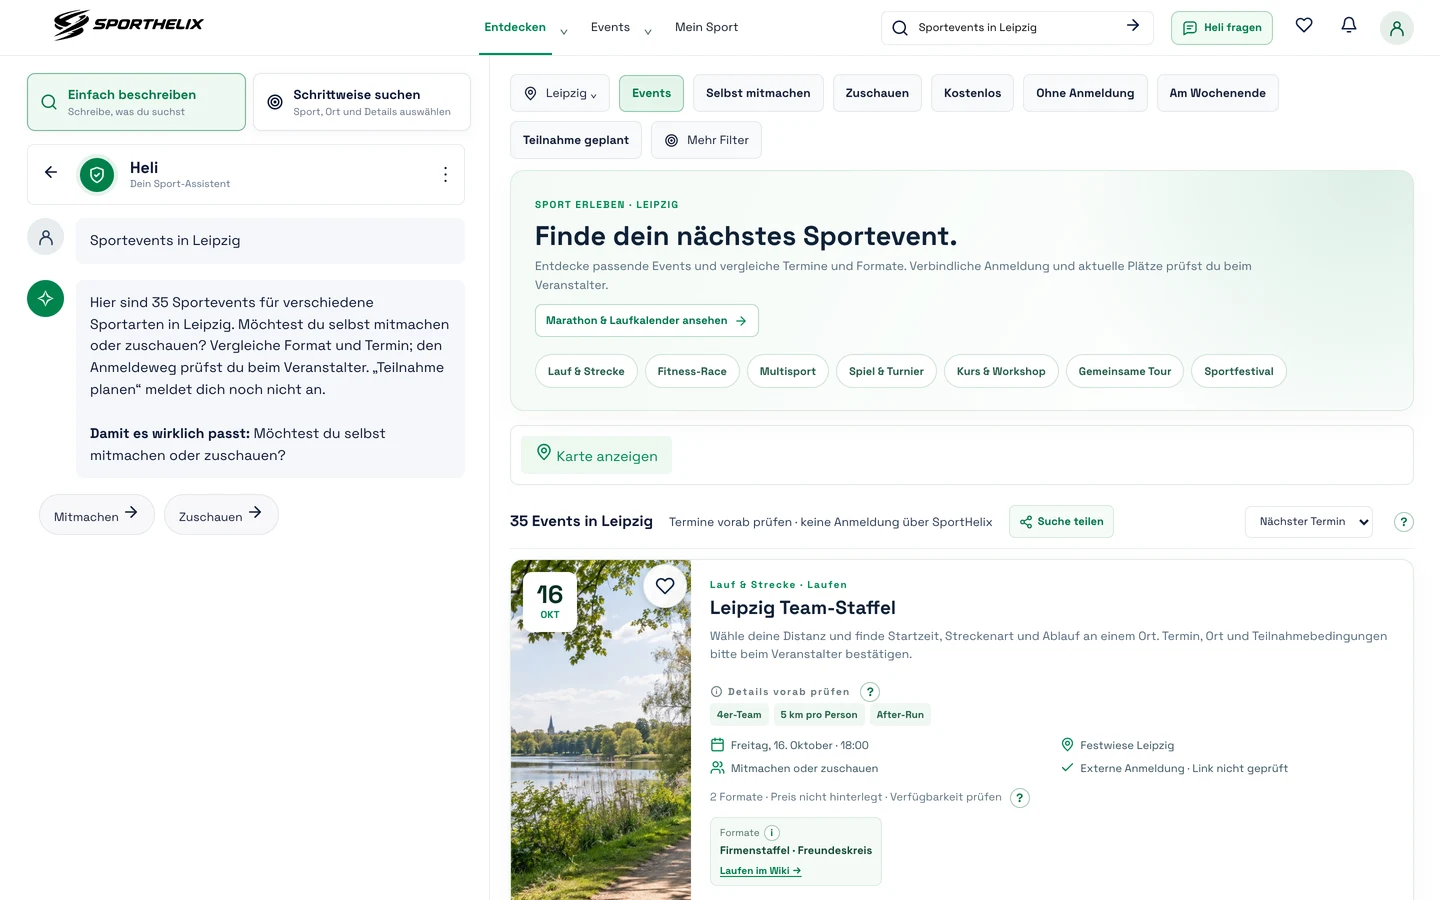Open the Leipzig location dropdown
Viewport: 1440px width, 900px height.
click(x=560, y=93)
